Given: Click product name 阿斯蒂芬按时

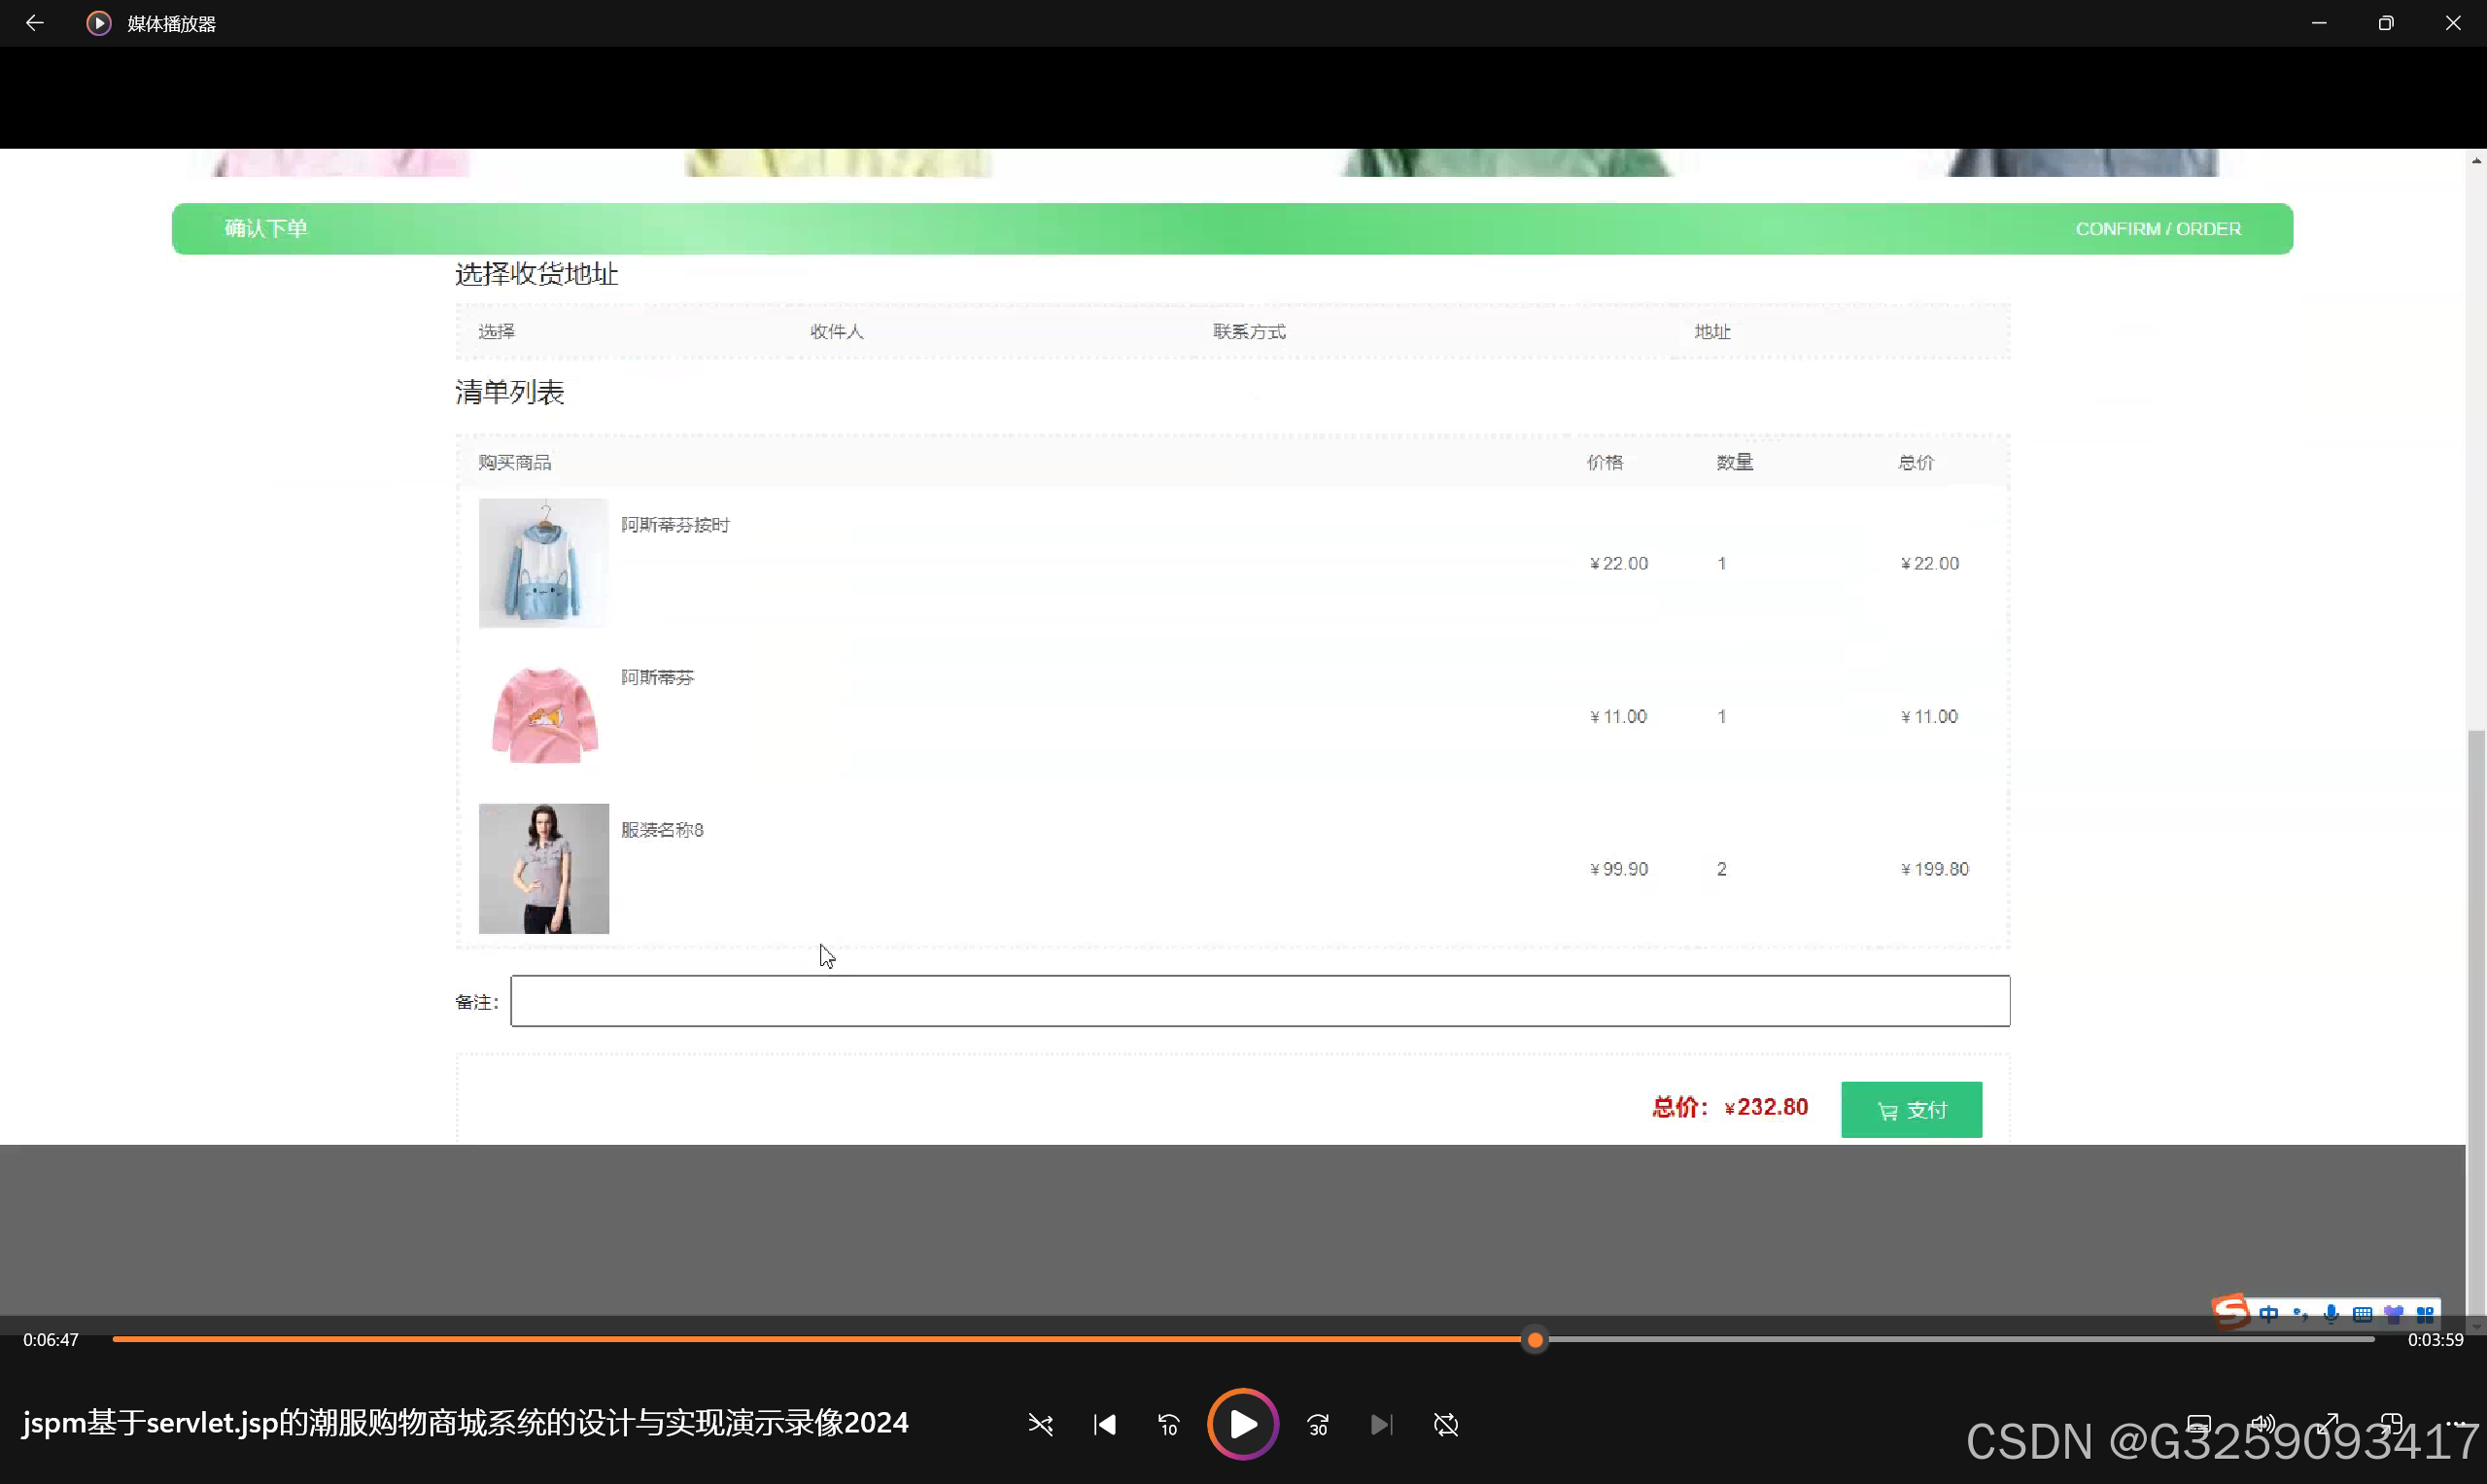Looking at the screenshot, I should tap(675, 525).
